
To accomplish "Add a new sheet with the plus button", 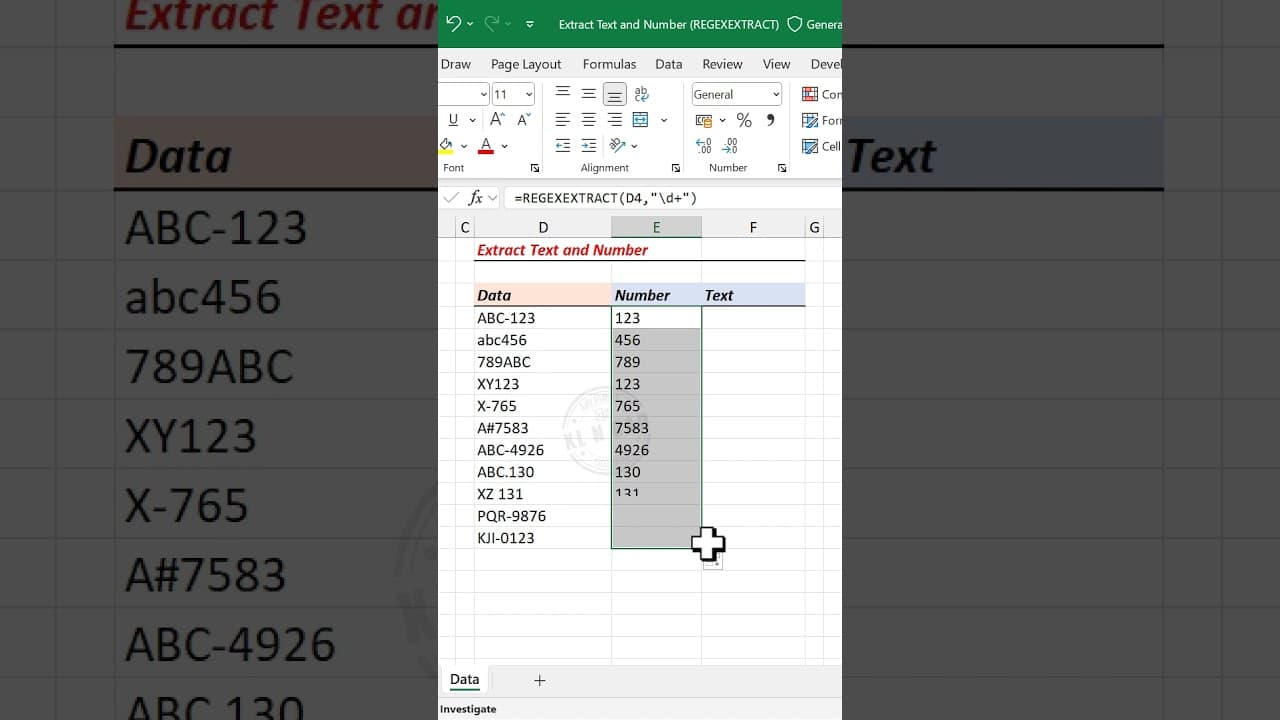I will [x=540, y=680].
